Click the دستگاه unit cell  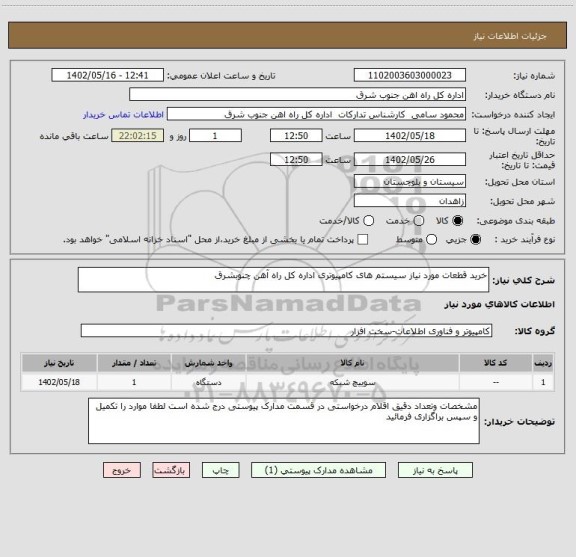point(208,382)
